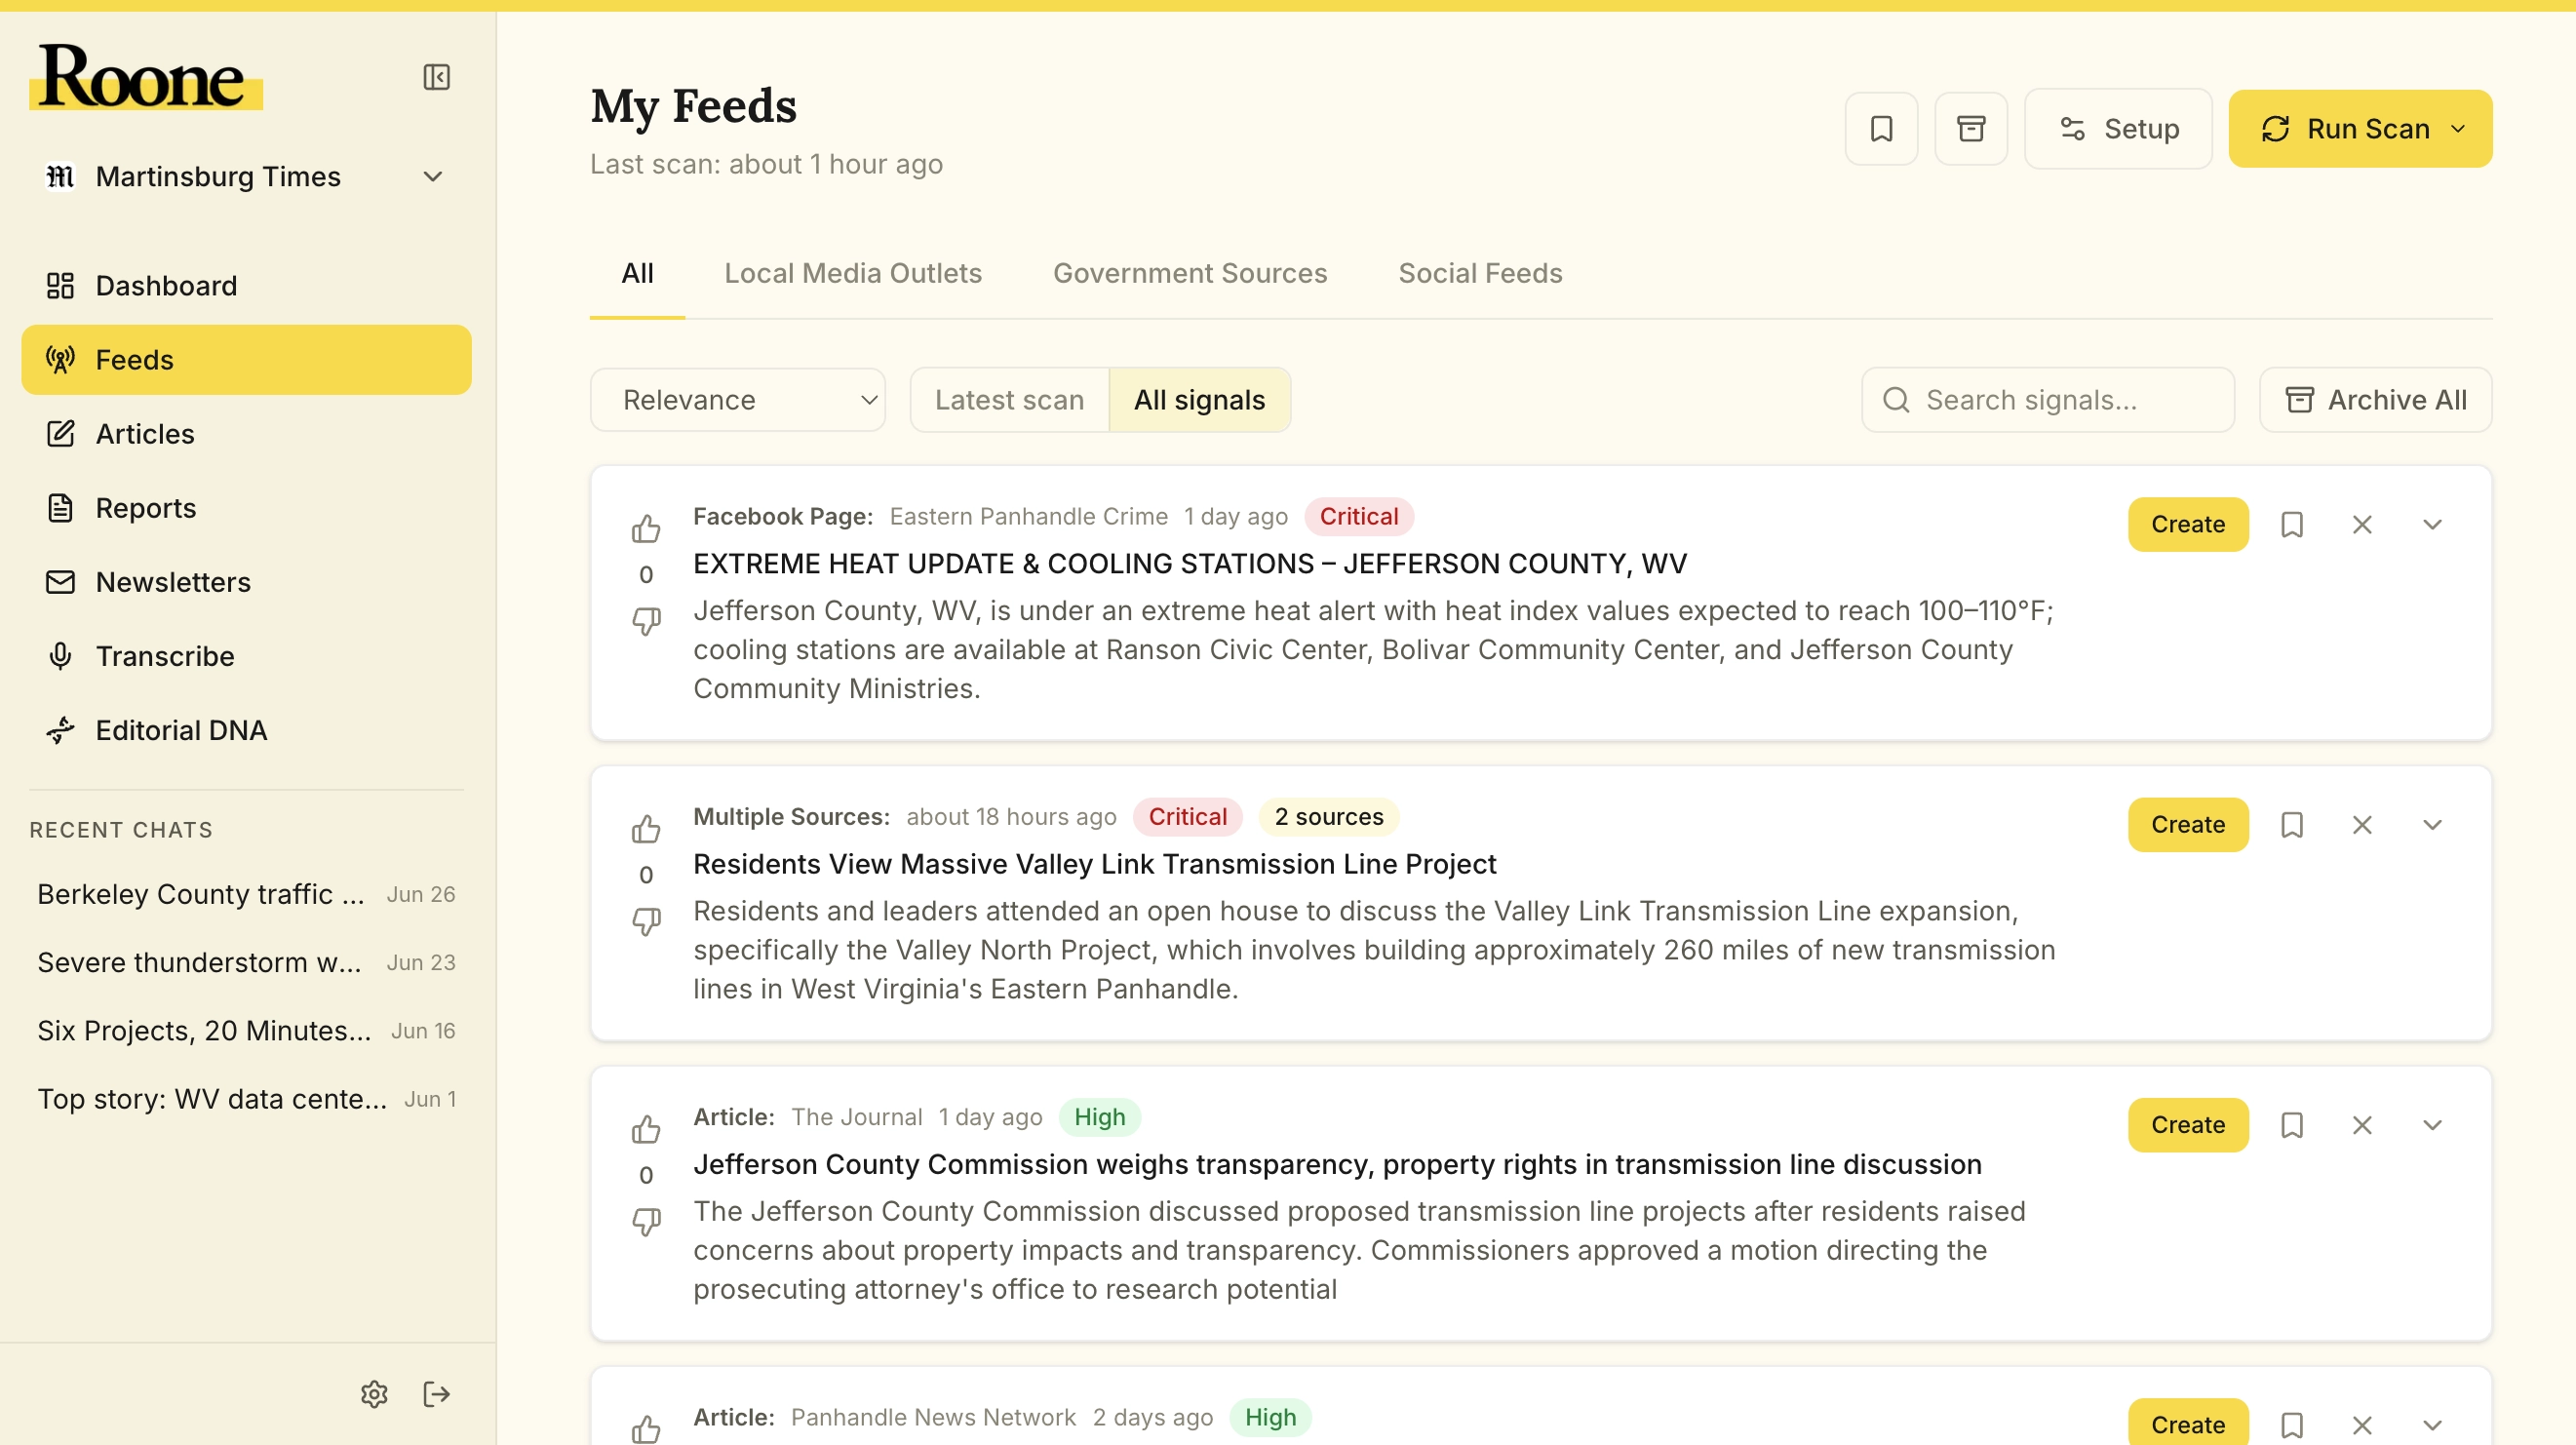Create article from Panhandle News Network signal

pyautogui.click(x=2188, y=1423)
